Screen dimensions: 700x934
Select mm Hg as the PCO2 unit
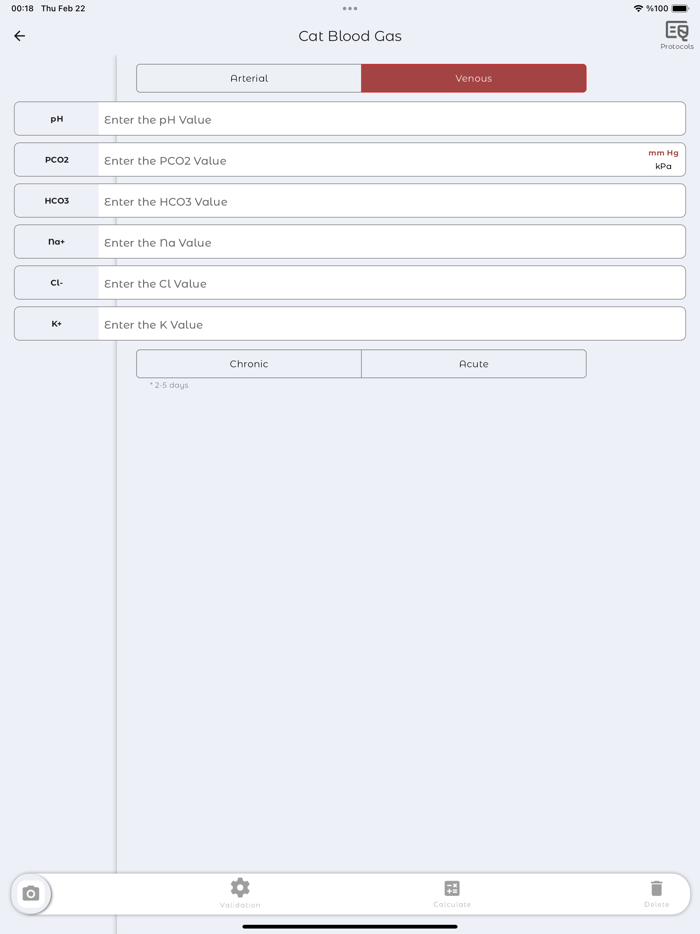coord(662,153)
